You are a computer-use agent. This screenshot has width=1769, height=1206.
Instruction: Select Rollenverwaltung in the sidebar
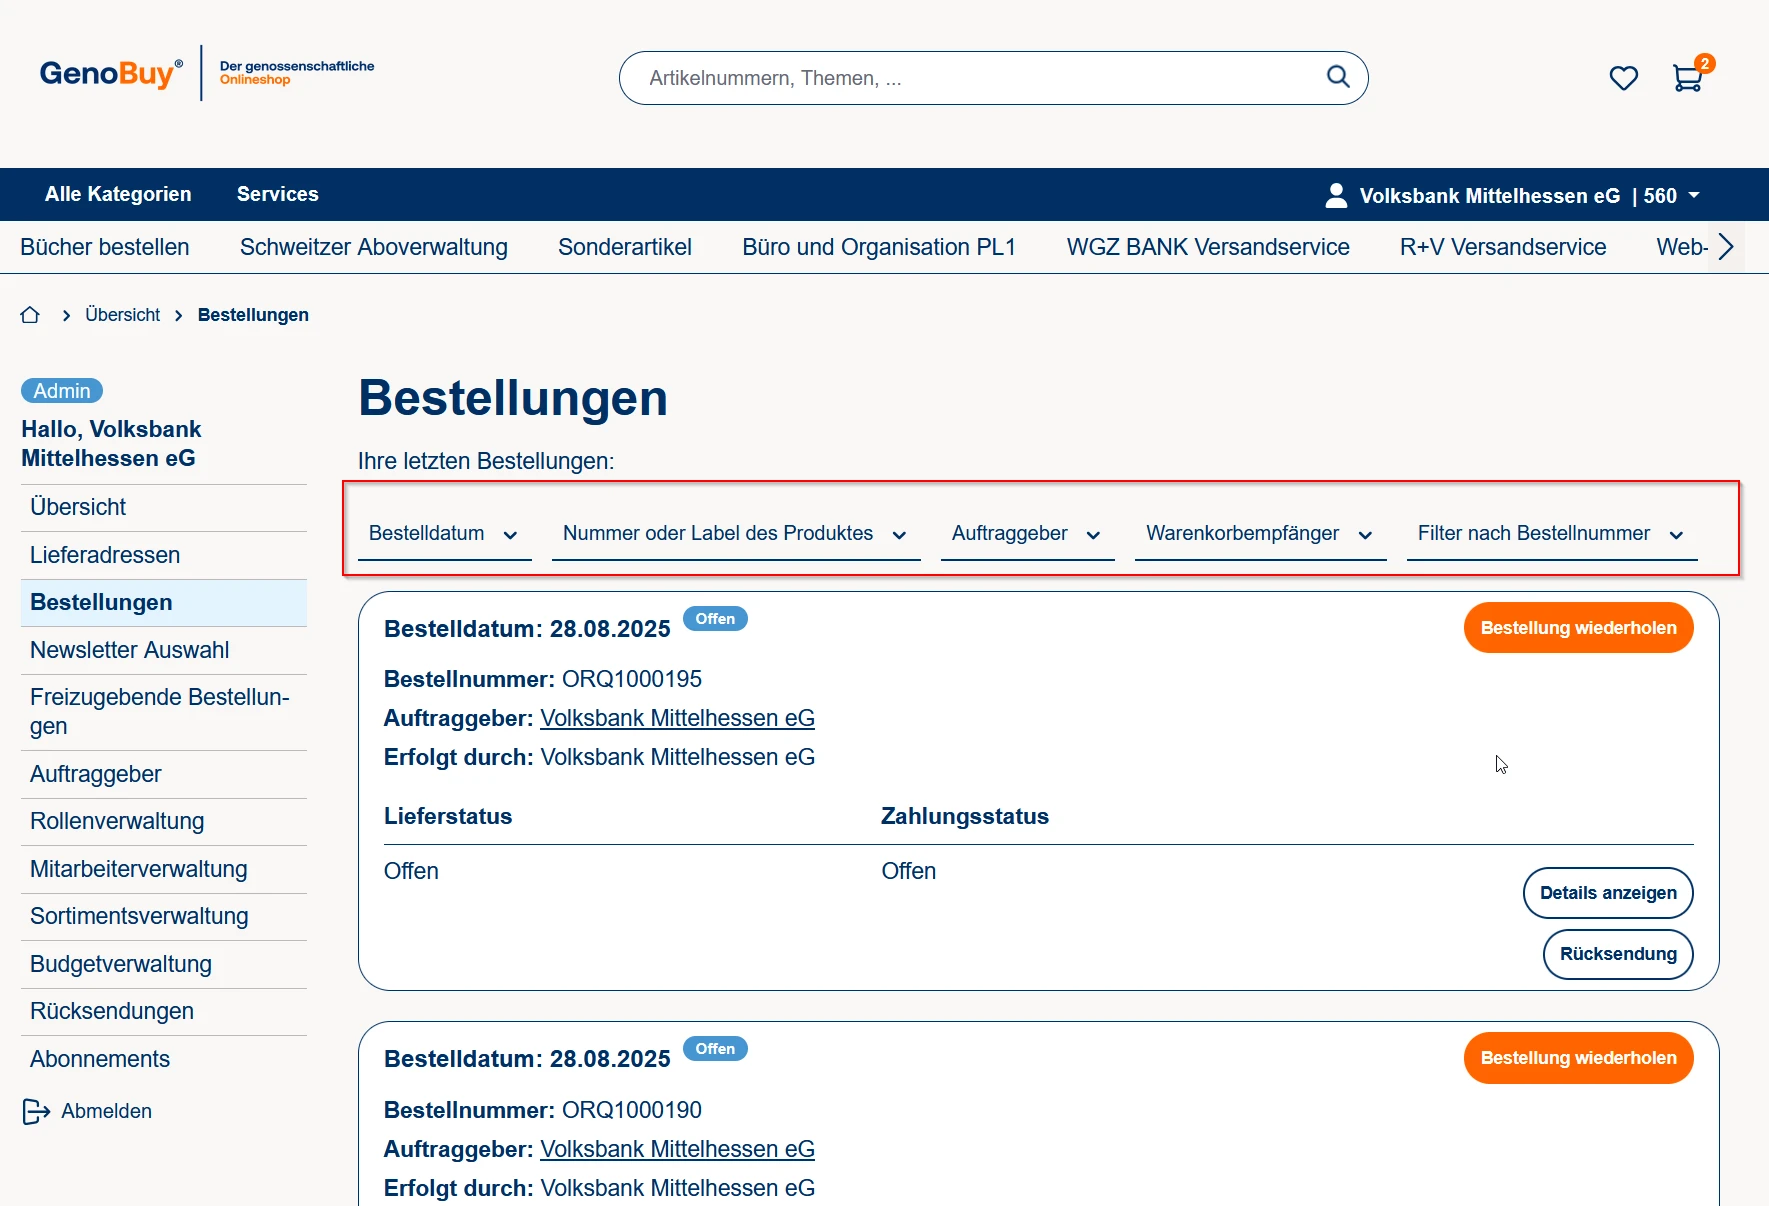click(x=117, y=821)
